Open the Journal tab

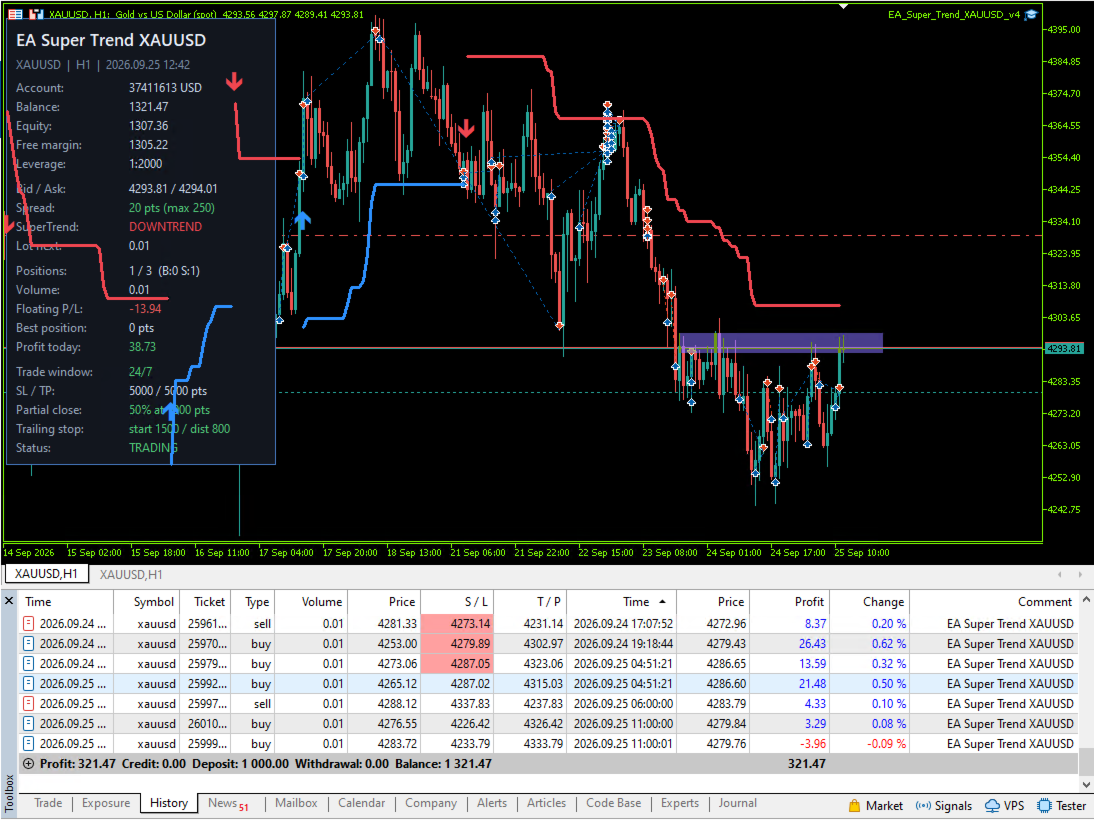point(737,803)
